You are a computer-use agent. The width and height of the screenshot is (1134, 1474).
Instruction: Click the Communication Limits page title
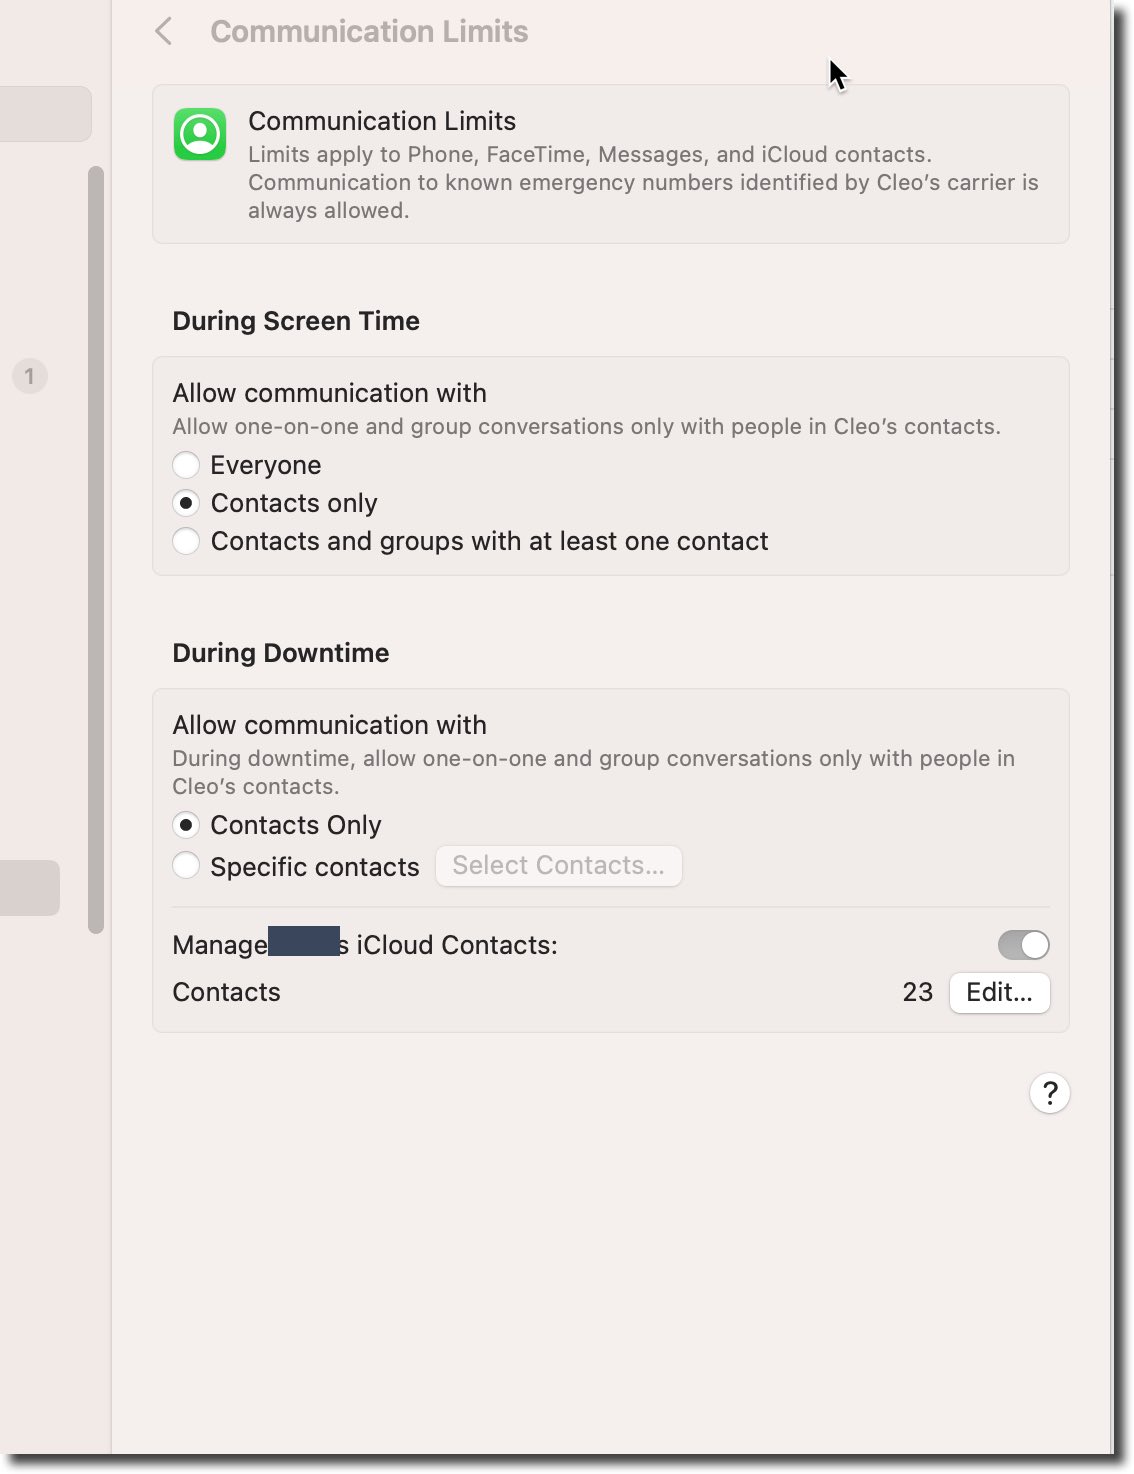click(369, 31)
